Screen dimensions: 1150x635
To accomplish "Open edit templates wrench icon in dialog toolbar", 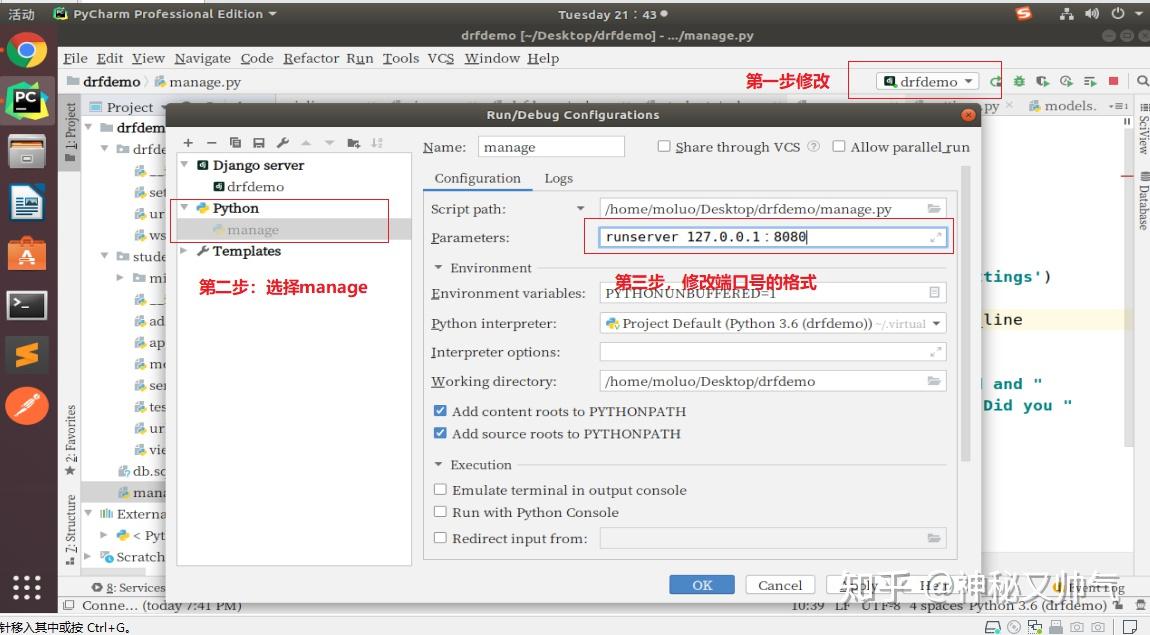I will pyautogui.click(x=283, y=142).
